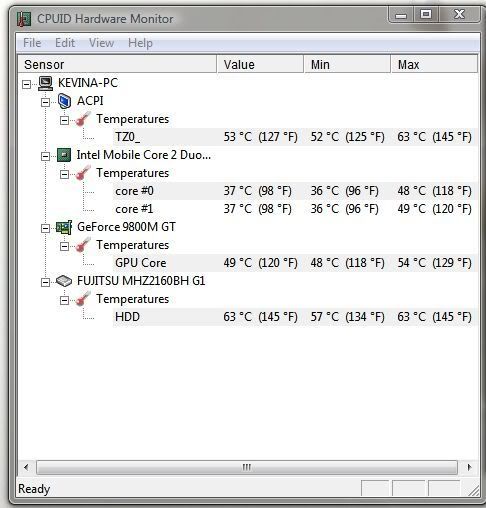Collapse the FUJITSU MHZ2160BH G1 node
Image resolution: width=486 pixels, height=508 pixels.
click(45, 282)
